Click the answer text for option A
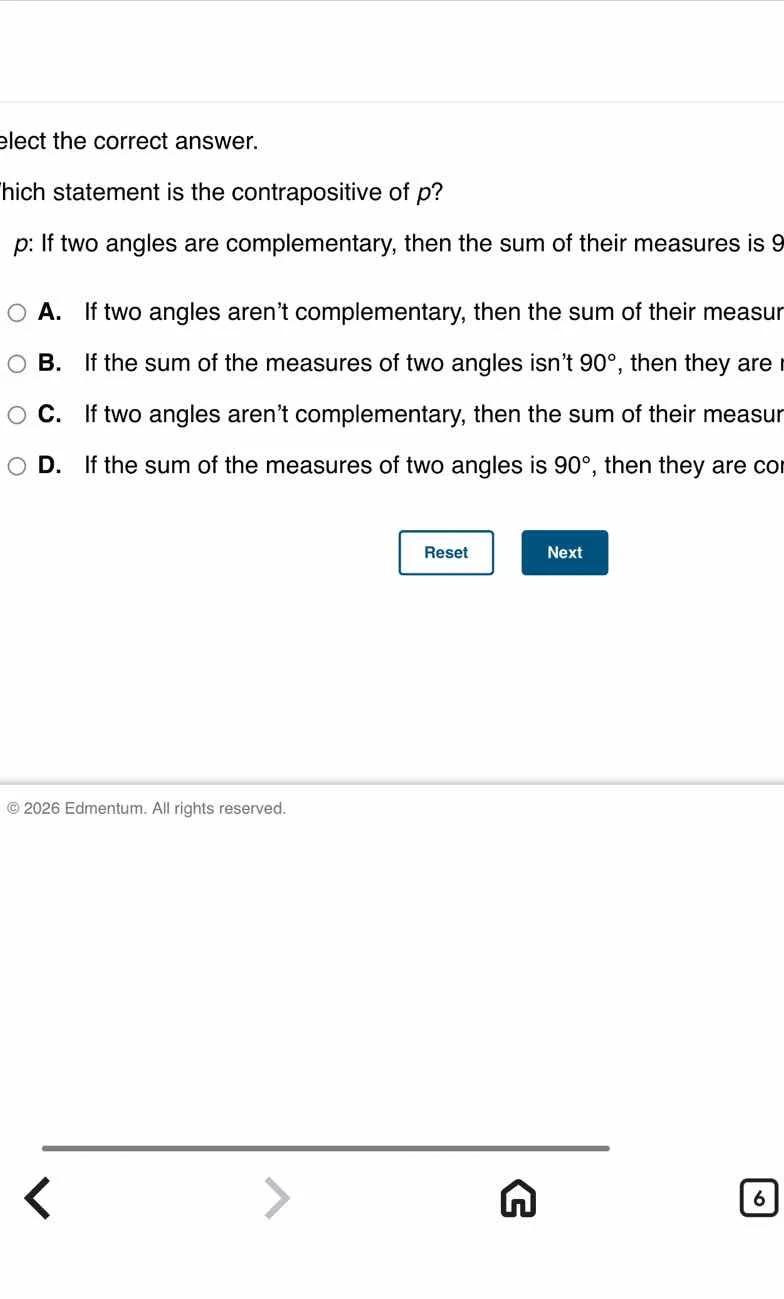The width and height of the screenshot is (784, 1299). [400, 312]
